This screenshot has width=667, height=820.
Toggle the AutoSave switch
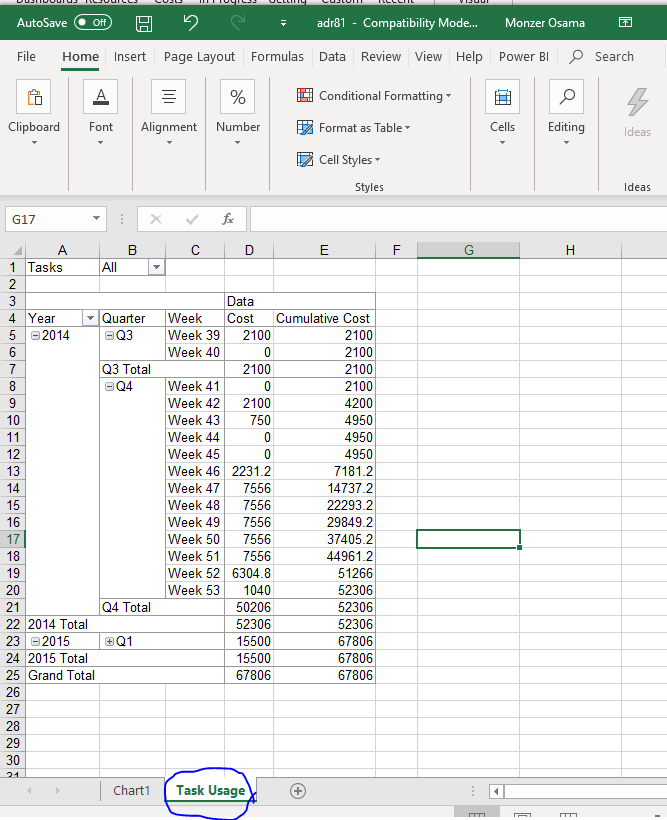point(93,23)
